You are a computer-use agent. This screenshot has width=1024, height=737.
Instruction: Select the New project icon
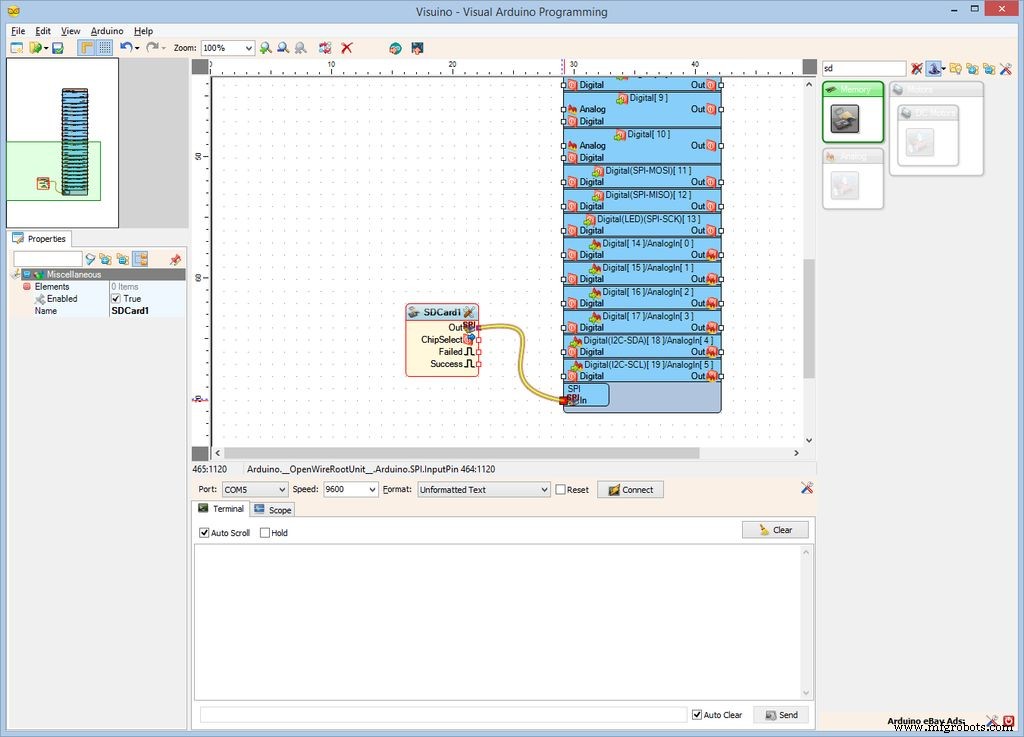point(16,47)
